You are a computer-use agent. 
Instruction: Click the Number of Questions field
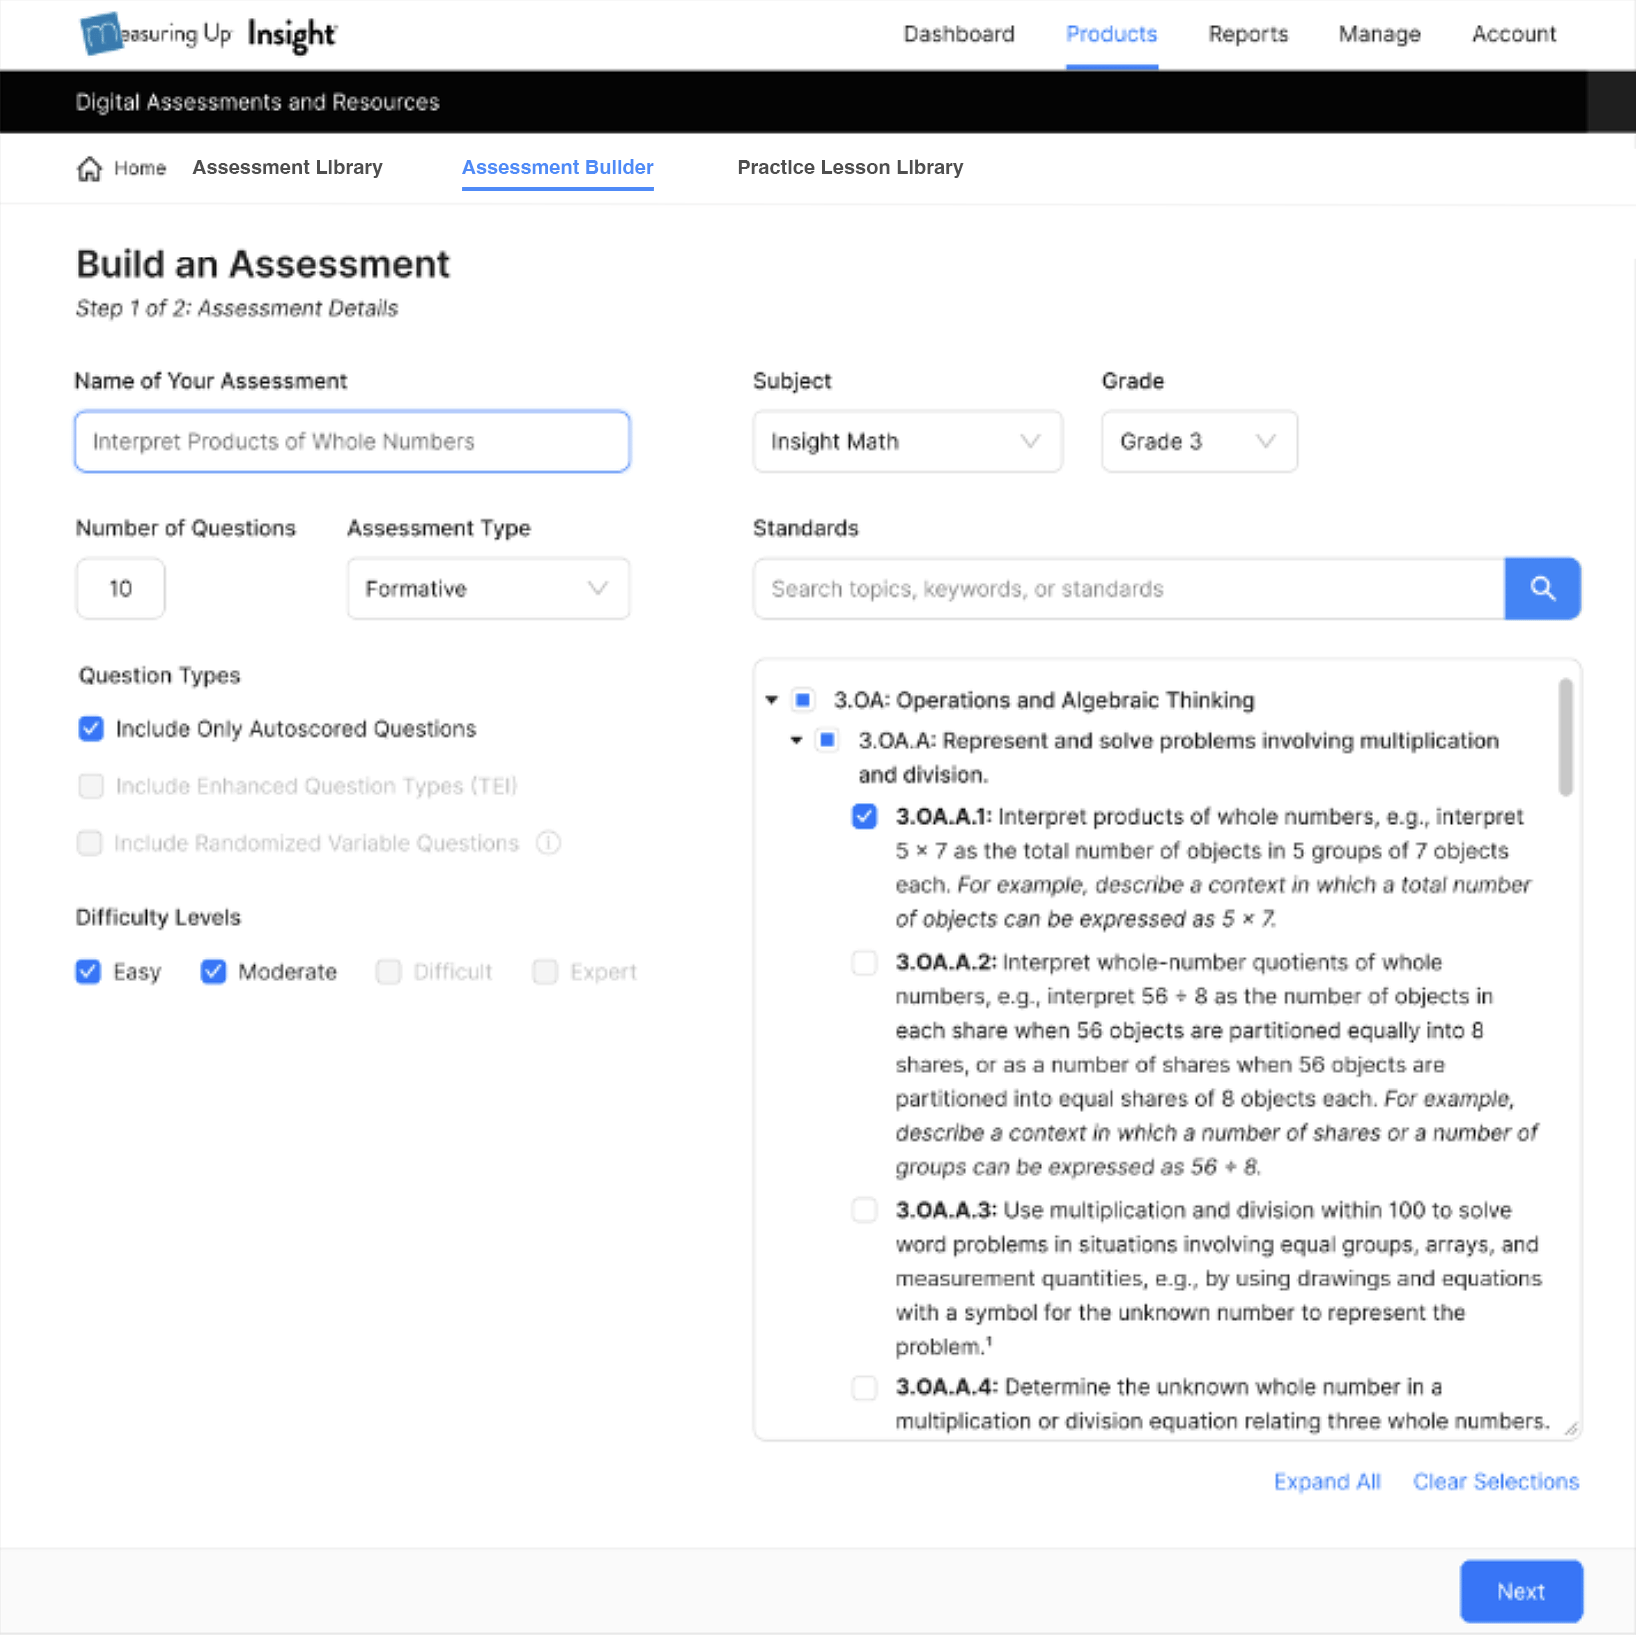coord(120,588)
